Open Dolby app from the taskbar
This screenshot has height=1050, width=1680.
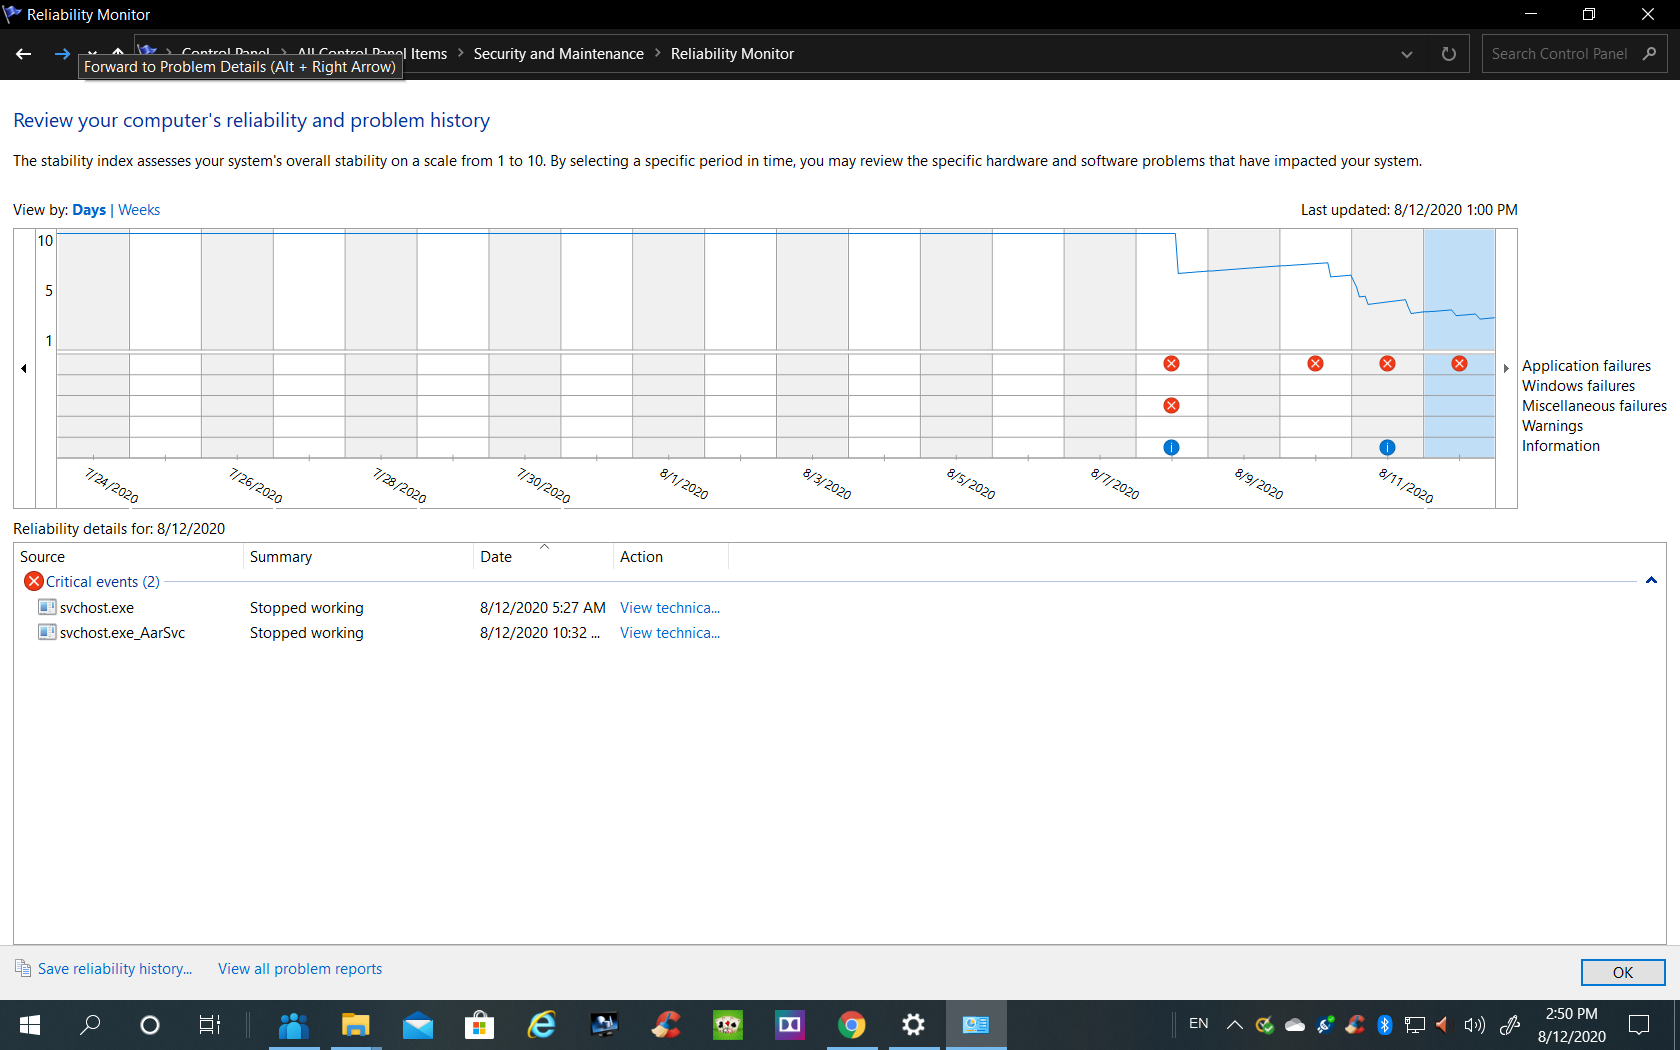pos(790,1025)
